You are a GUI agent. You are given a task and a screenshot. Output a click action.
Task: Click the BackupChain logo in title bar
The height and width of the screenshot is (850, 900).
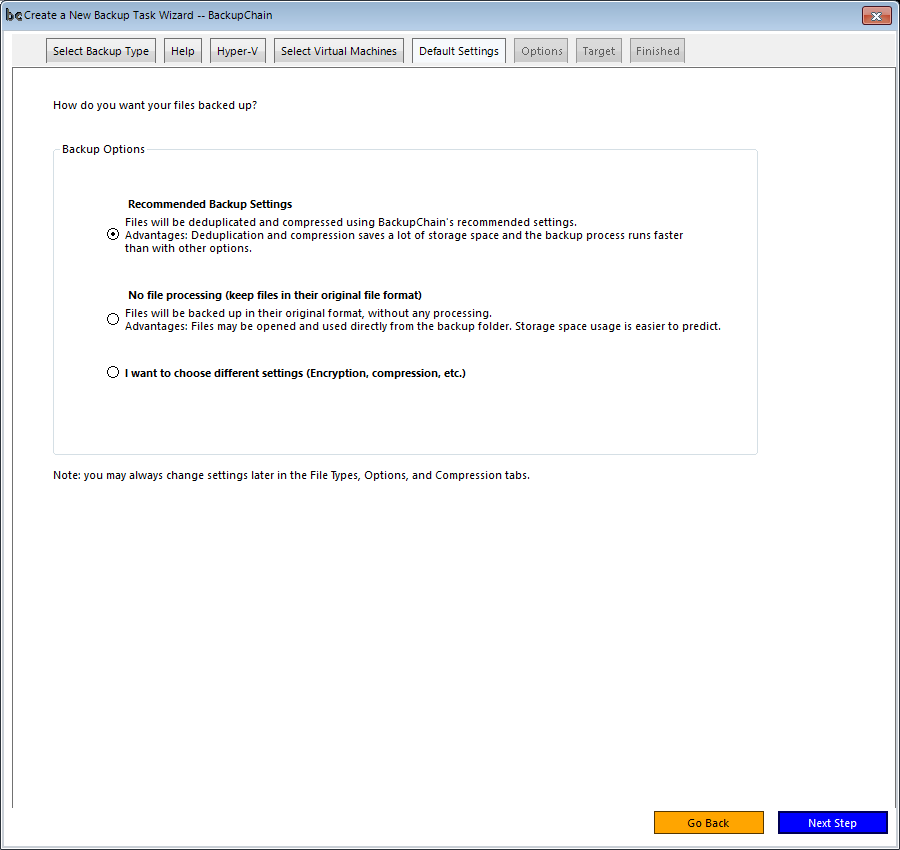(14, 16)
